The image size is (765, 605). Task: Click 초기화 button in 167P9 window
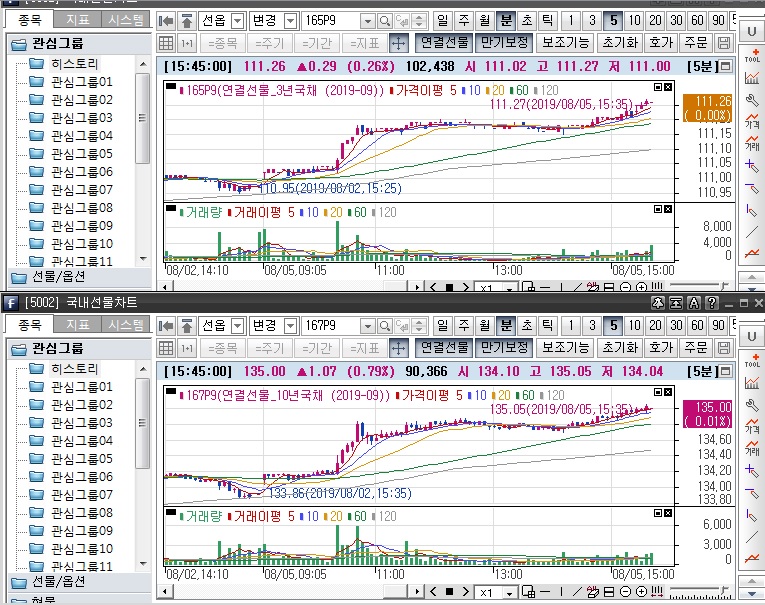click(620, 348)
